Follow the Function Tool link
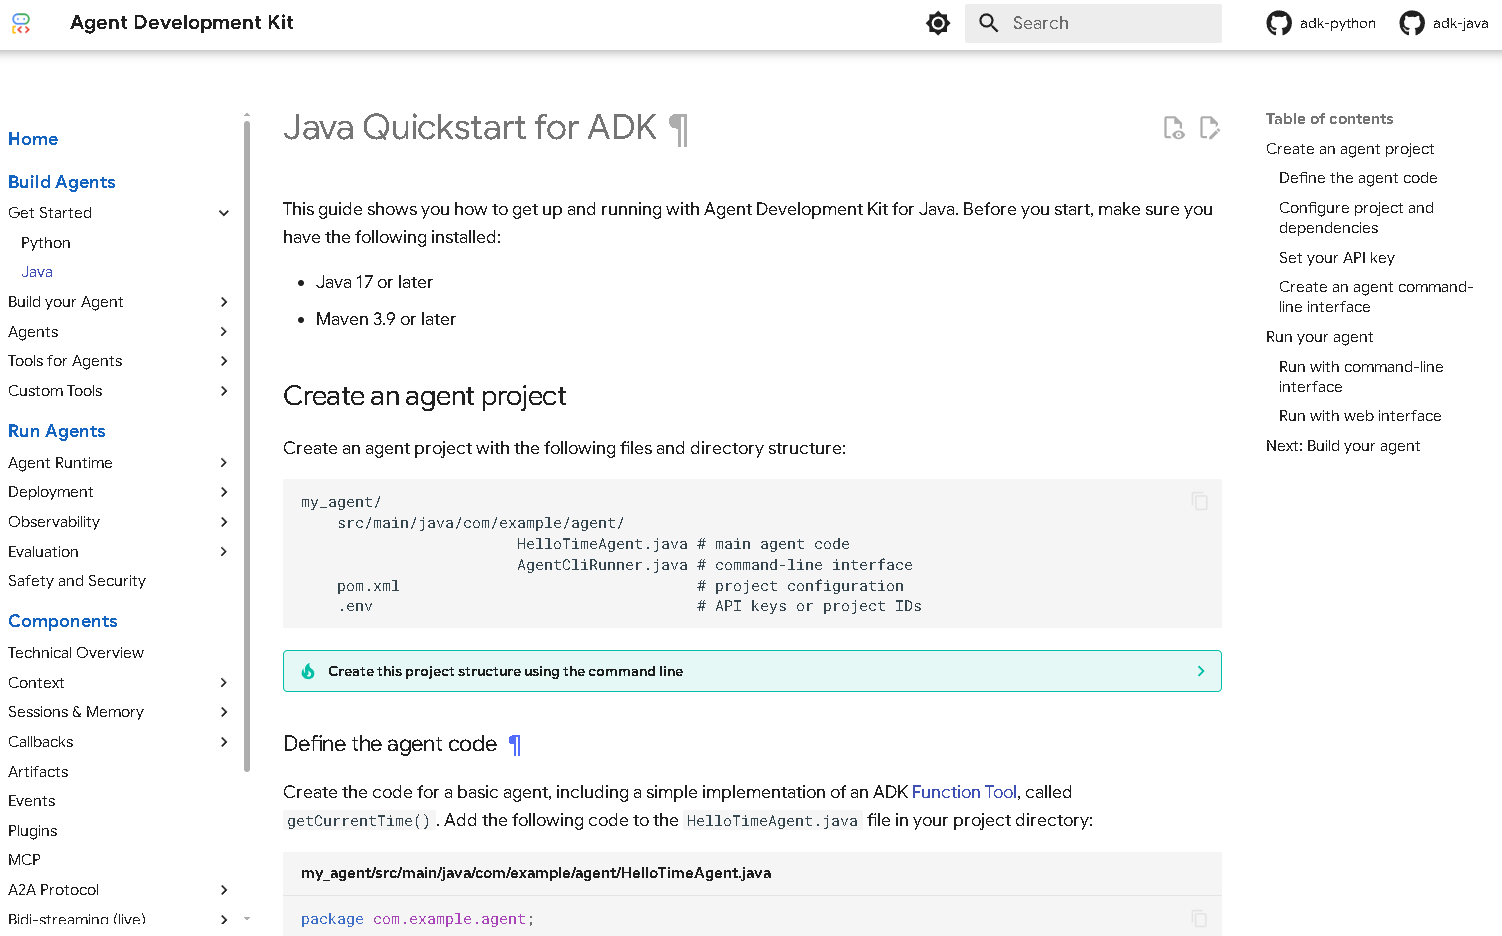 tap(964, 792)
